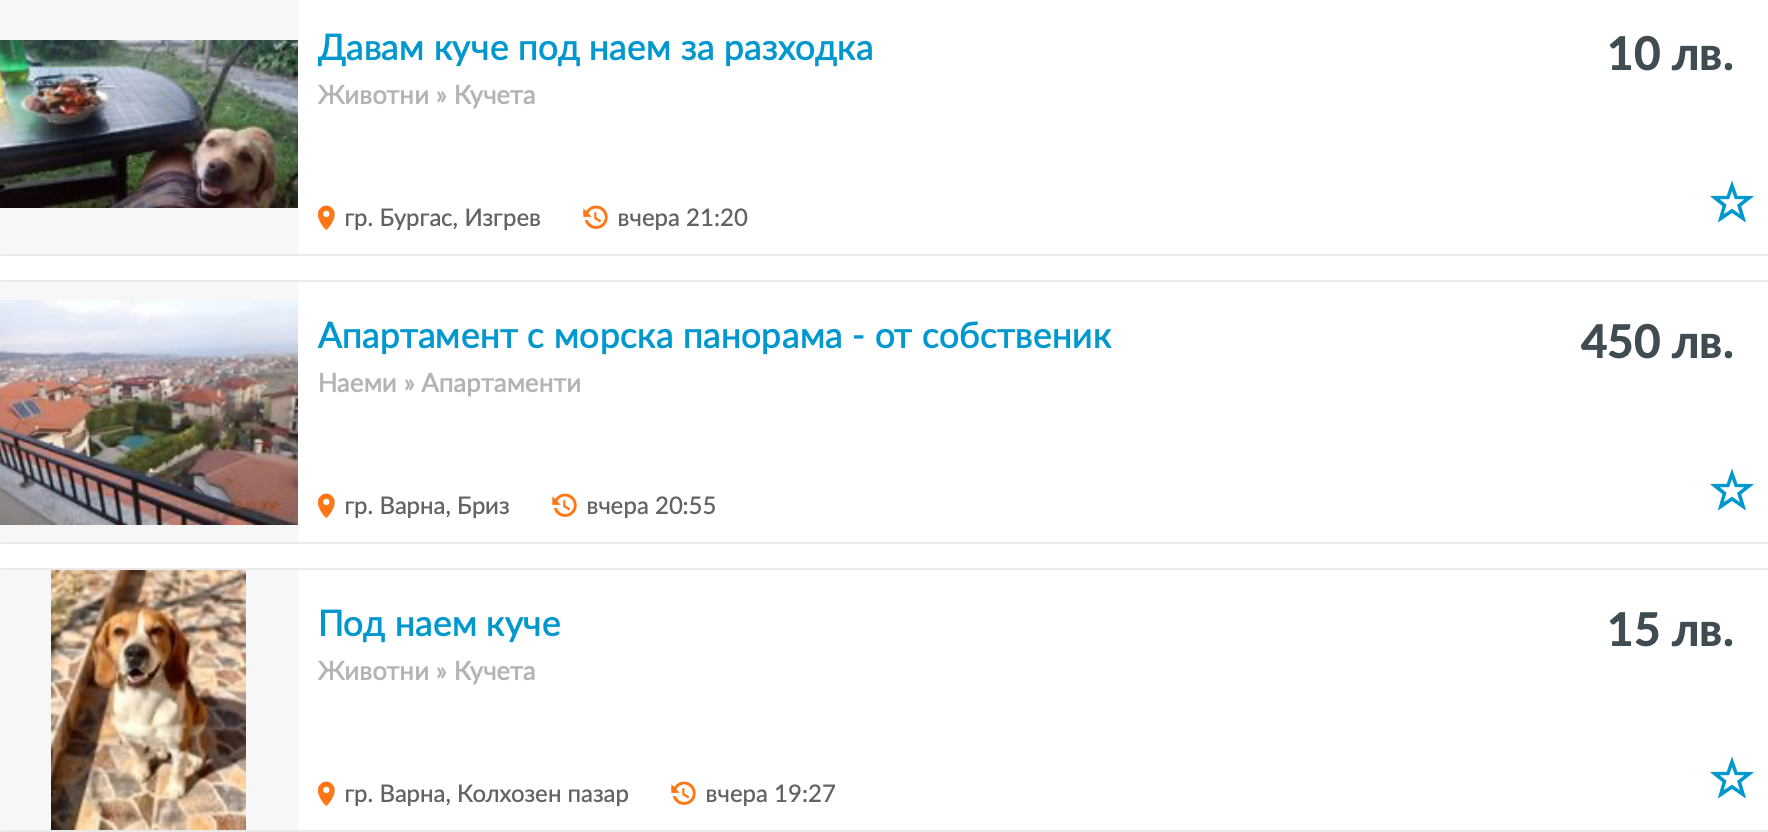Click location pin beside Колхозен пазар

[x=326, y=794]
